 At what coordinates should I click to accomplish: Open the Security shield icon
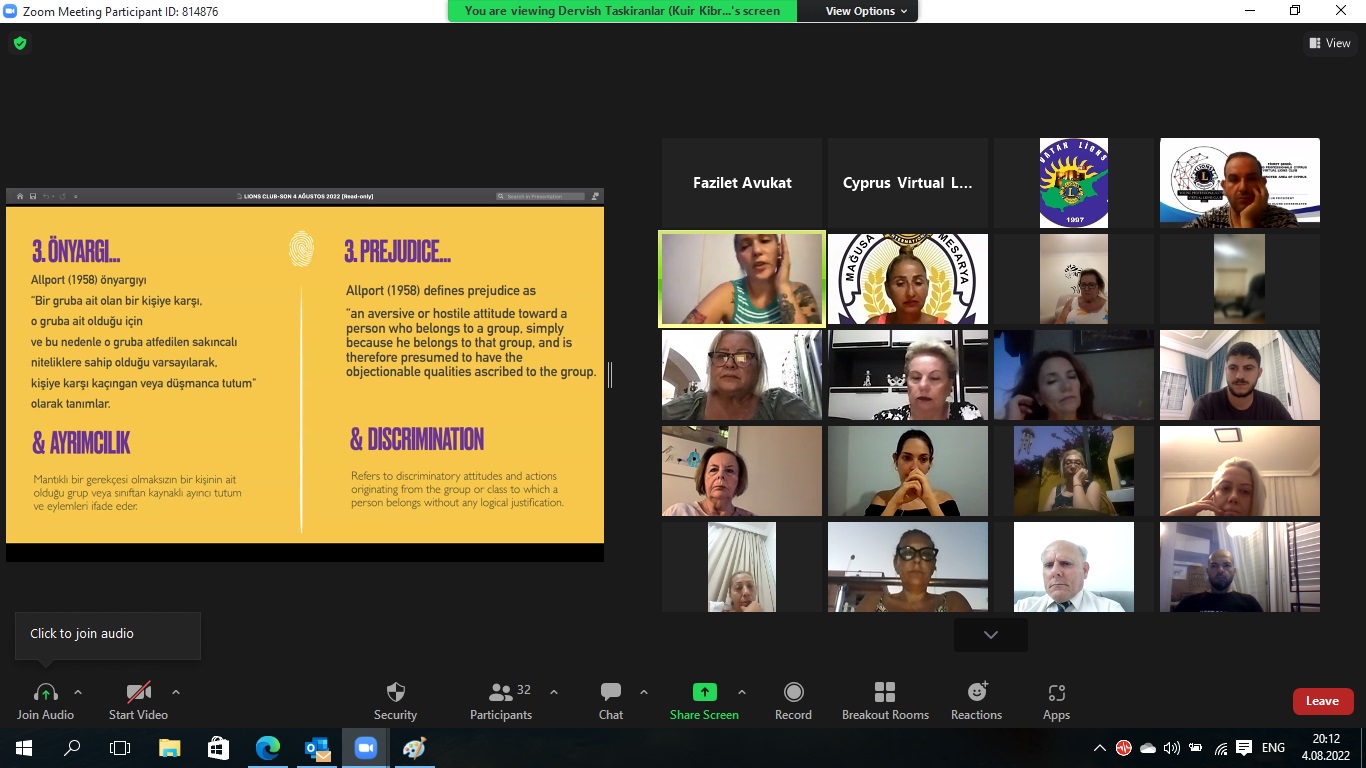pos(395,700)
